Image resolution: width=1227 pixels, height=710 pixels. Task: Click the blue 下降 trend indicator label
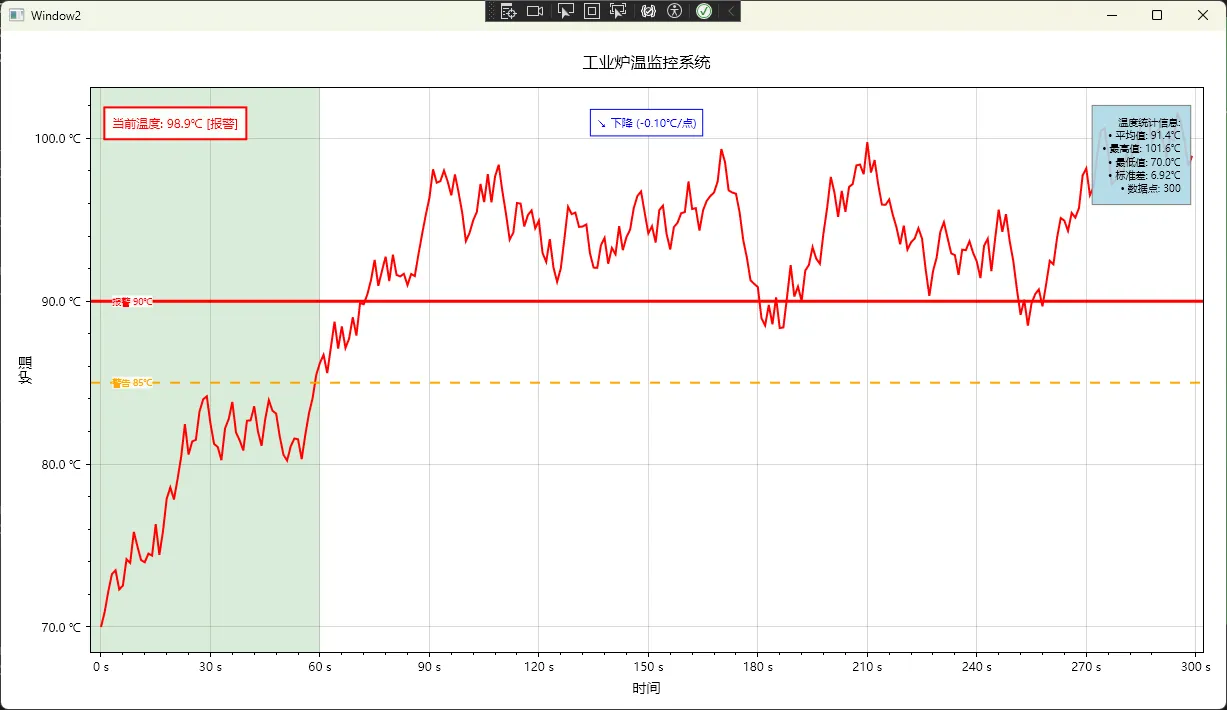point(646,123)
